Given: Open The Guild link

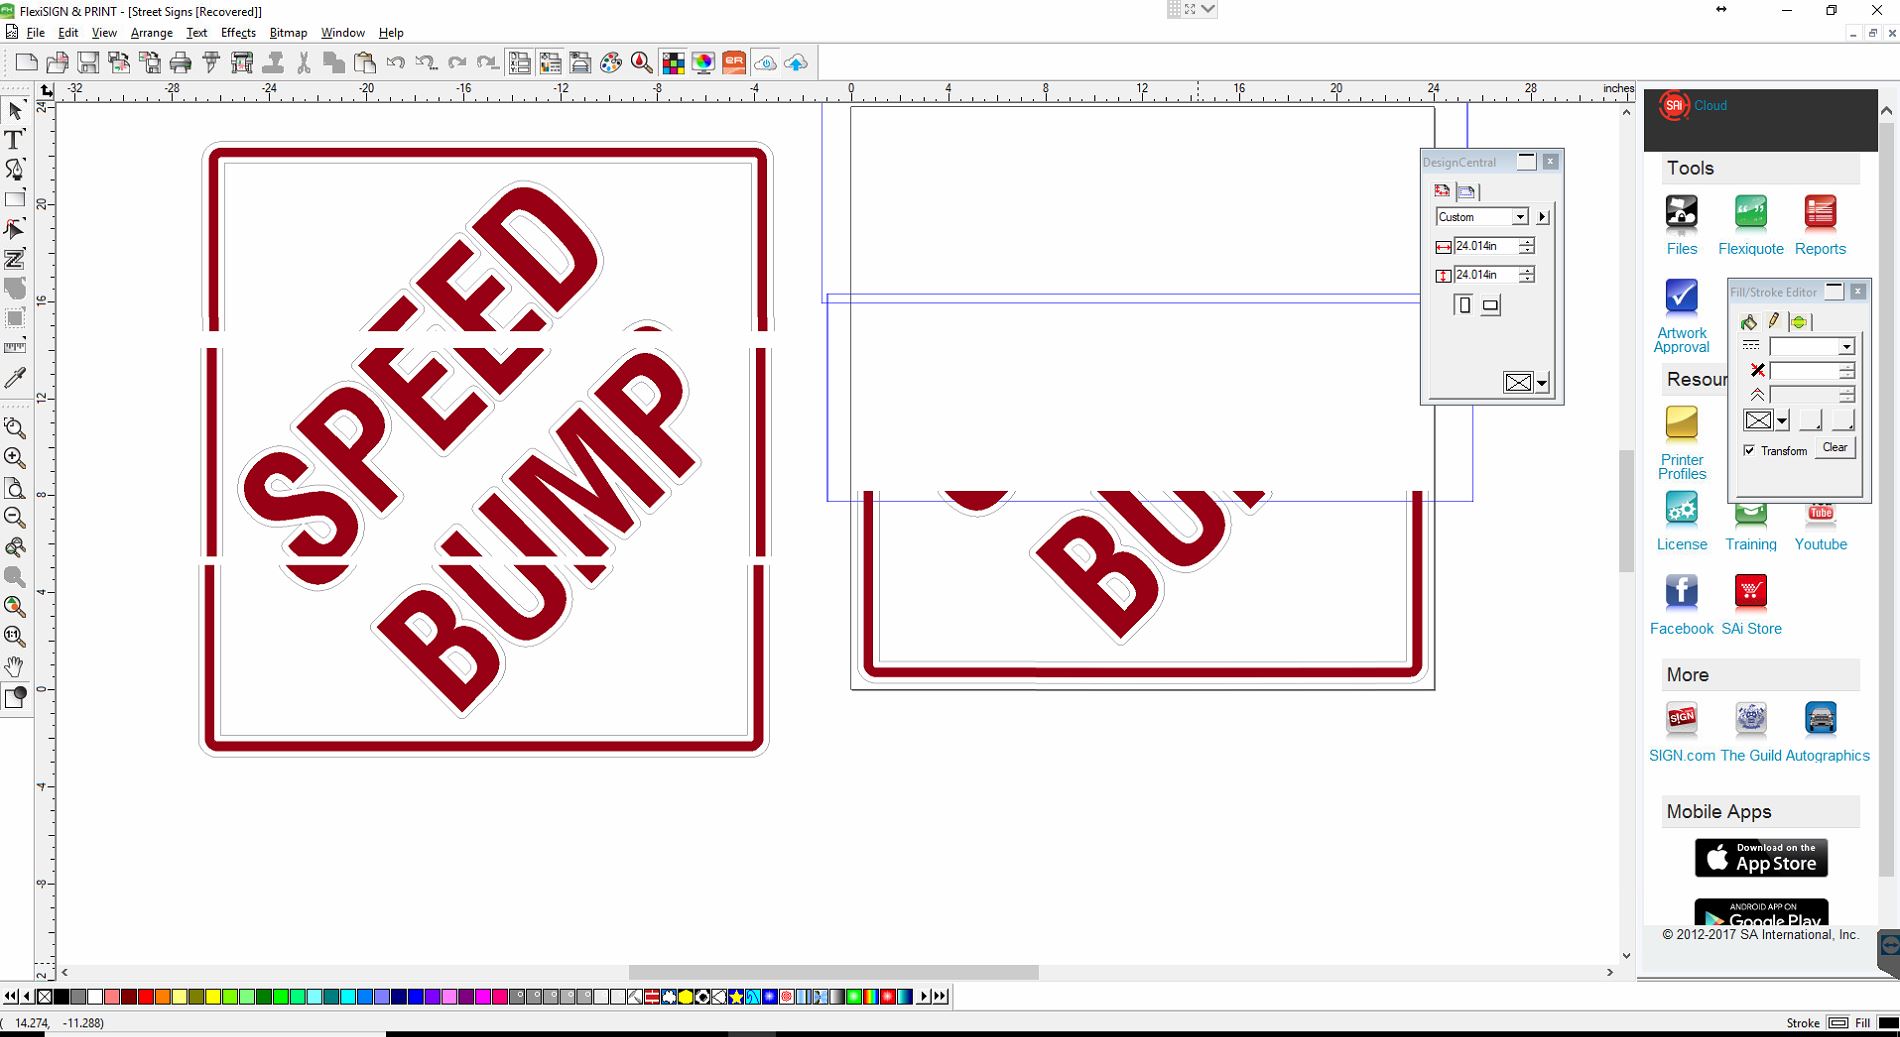Looking at the screenshot, I should point(1751,732).
